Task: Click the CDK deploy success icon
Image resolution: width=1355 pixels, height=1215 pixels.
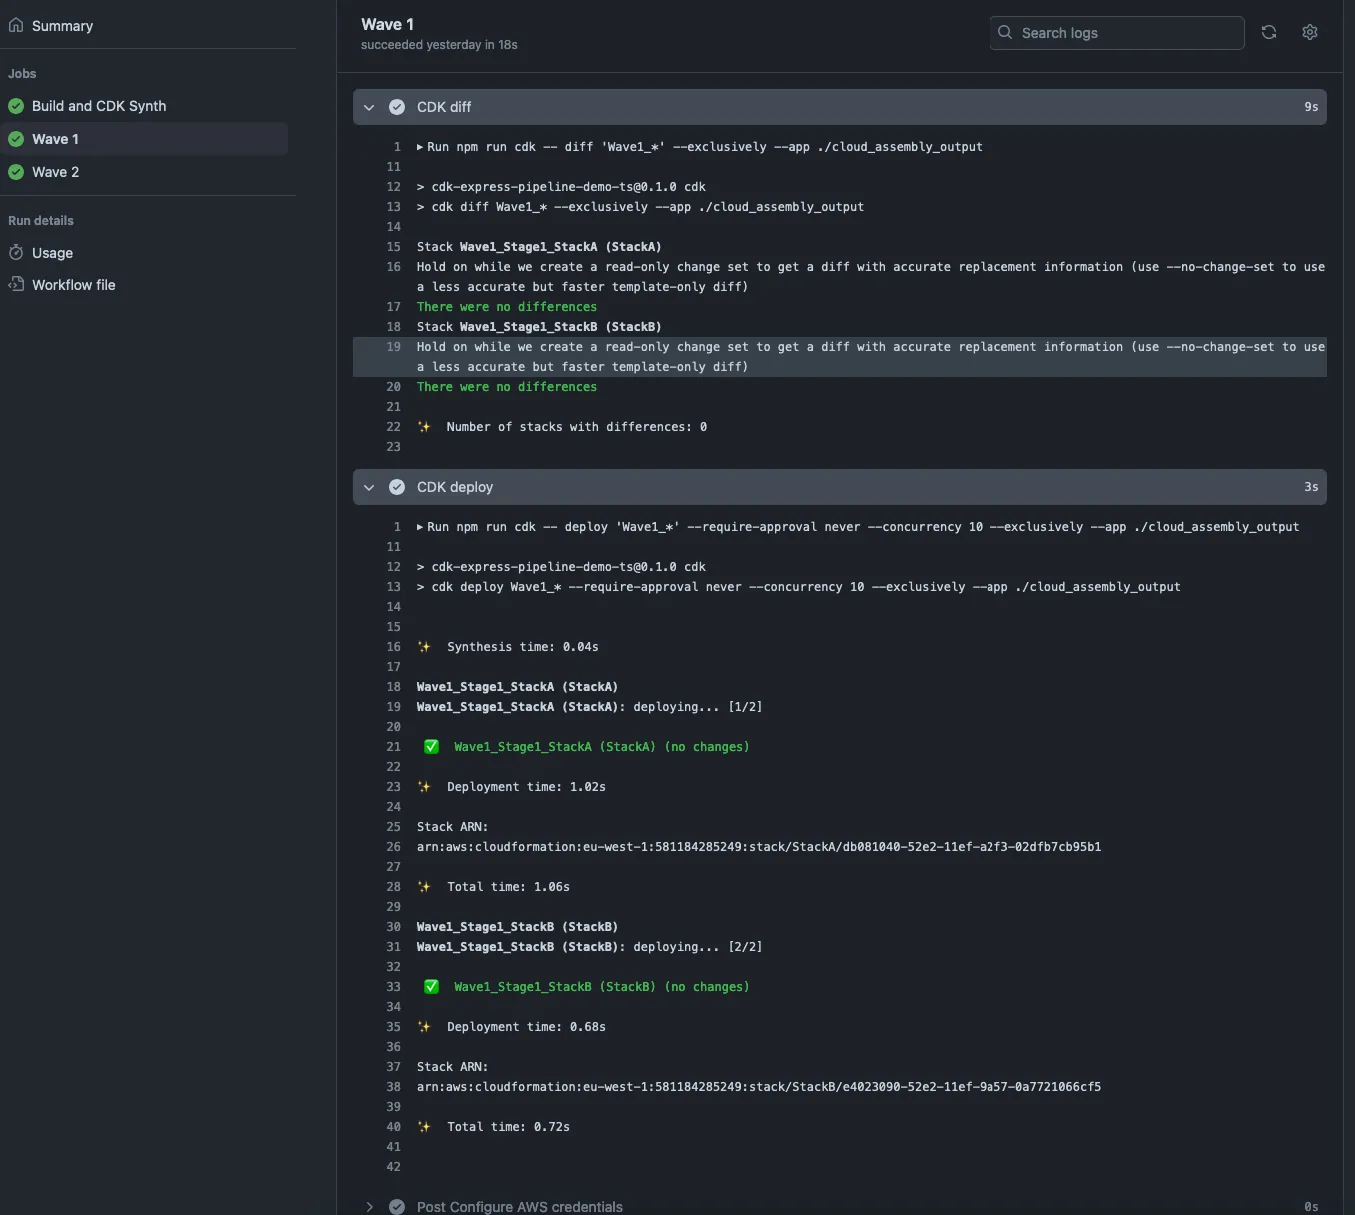Action: [x=397, y=487]
